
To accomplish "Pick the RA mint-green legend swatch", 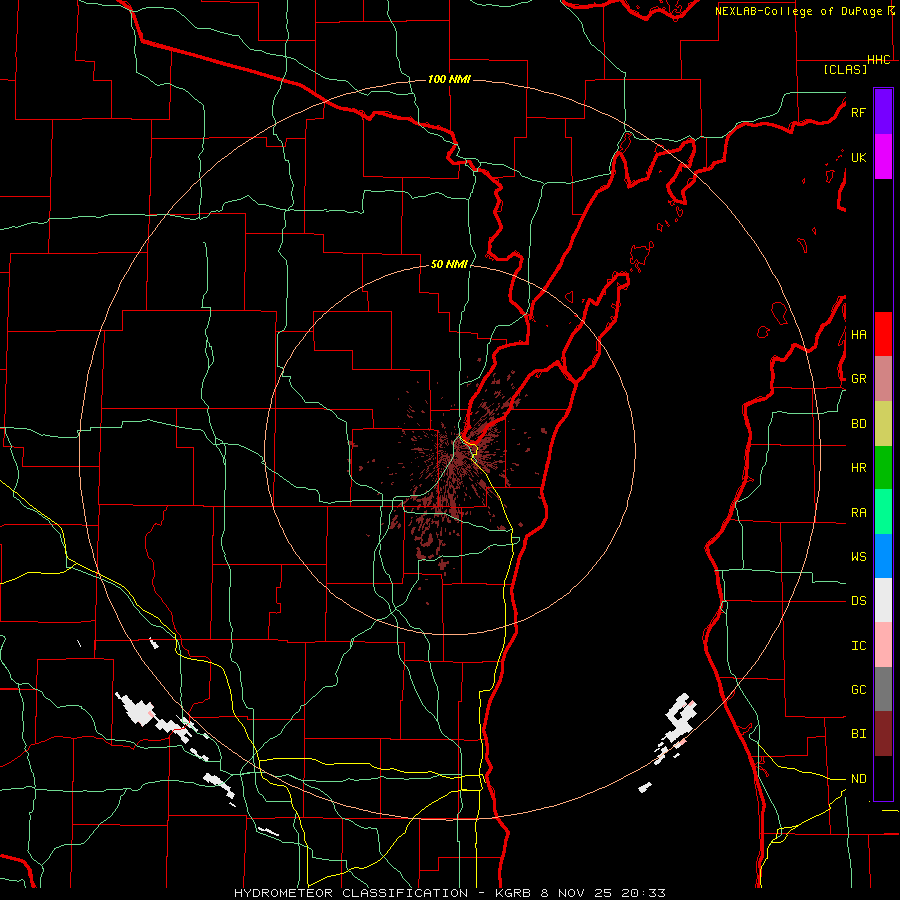I will tap(883, 512).
